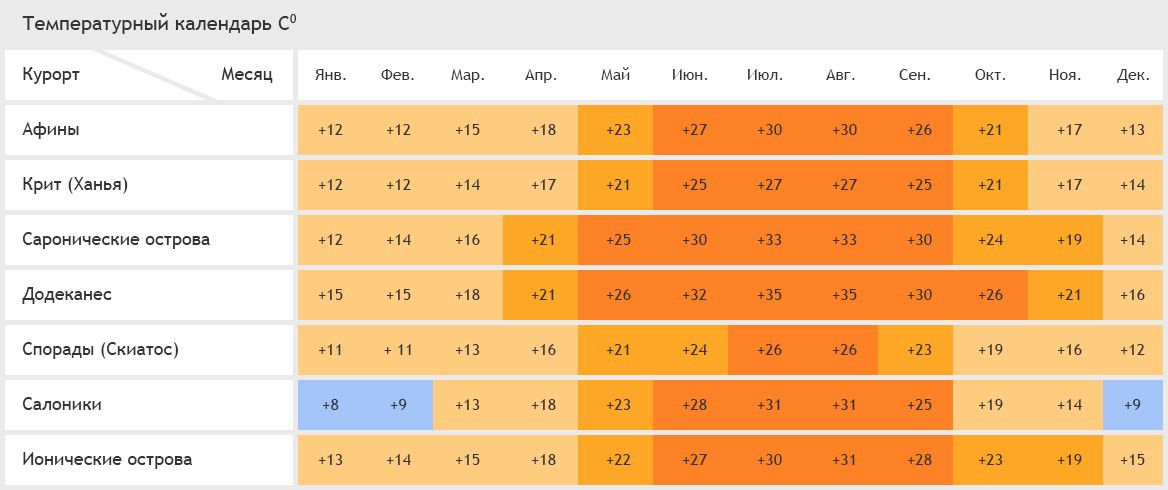Select the "Крит (Ханья)" resort name
This screenshot has height=490, width=1168.
76,185
